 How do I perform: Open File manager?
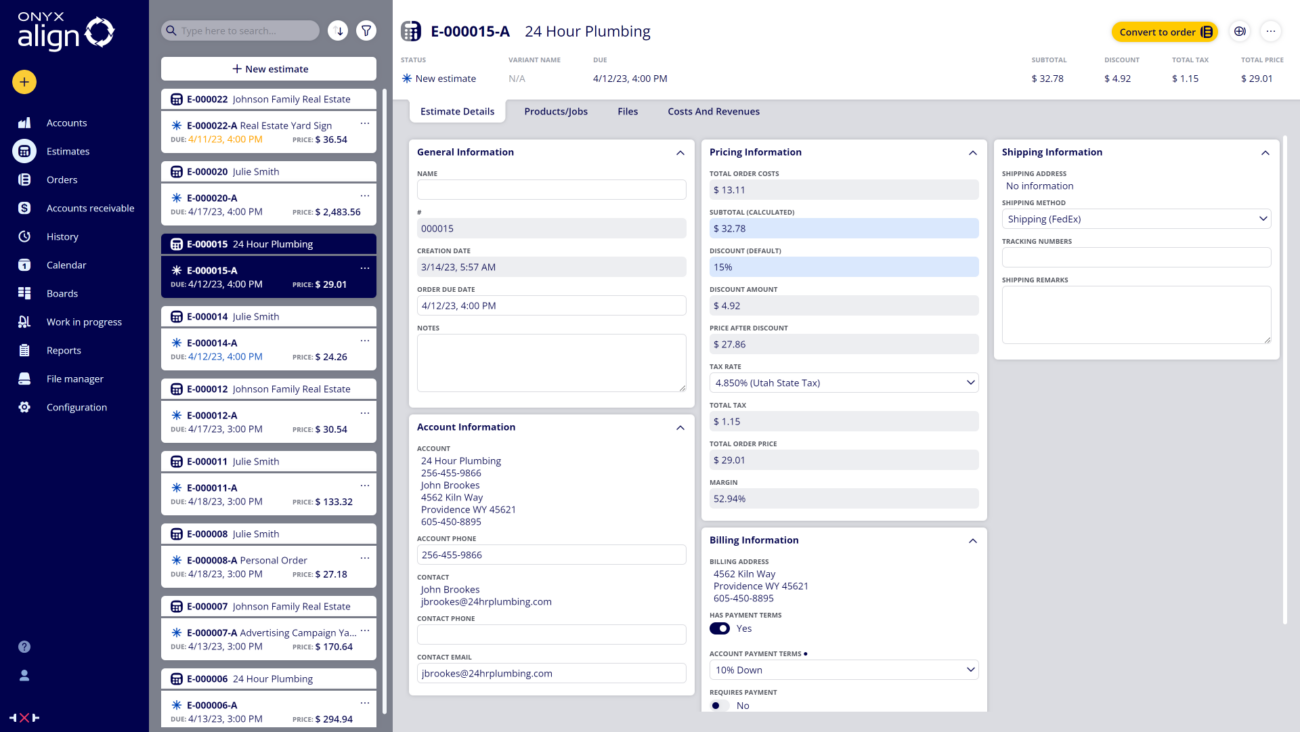75,379
